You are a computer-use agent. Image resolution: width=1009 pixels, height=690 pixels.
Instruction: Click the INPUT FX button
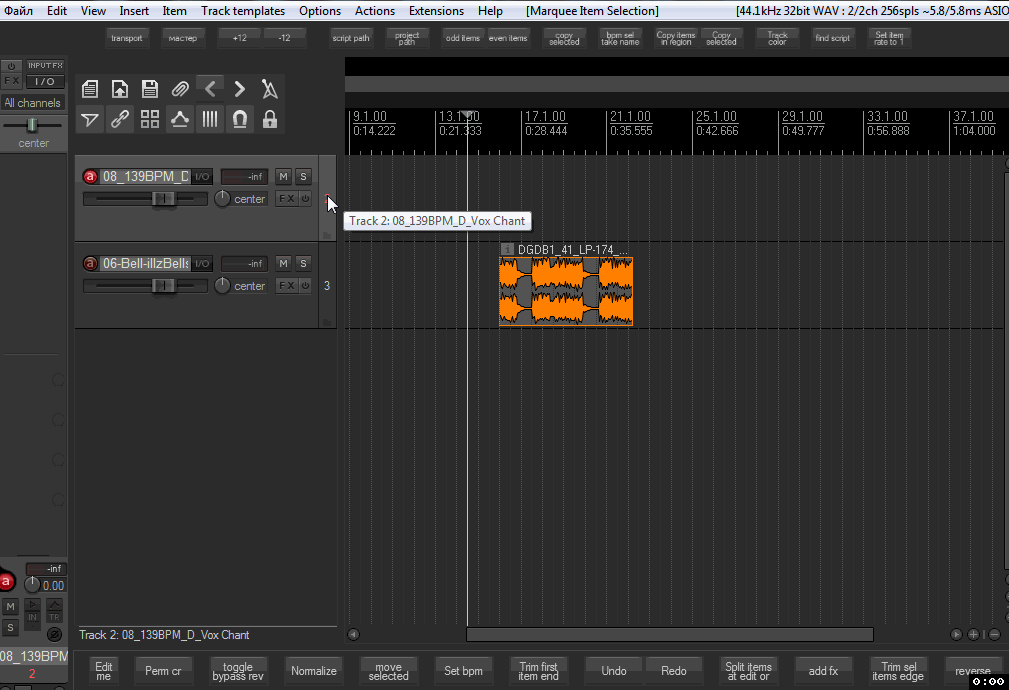pos(45,66)
